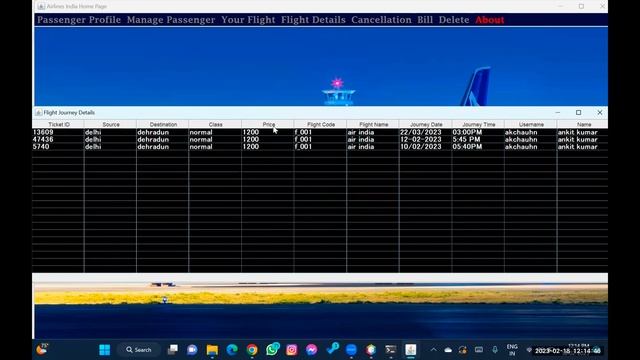The height and width of the screenshot is (360, 640).
Task: Click the Source column header
Action: click(x=111, y=124)
